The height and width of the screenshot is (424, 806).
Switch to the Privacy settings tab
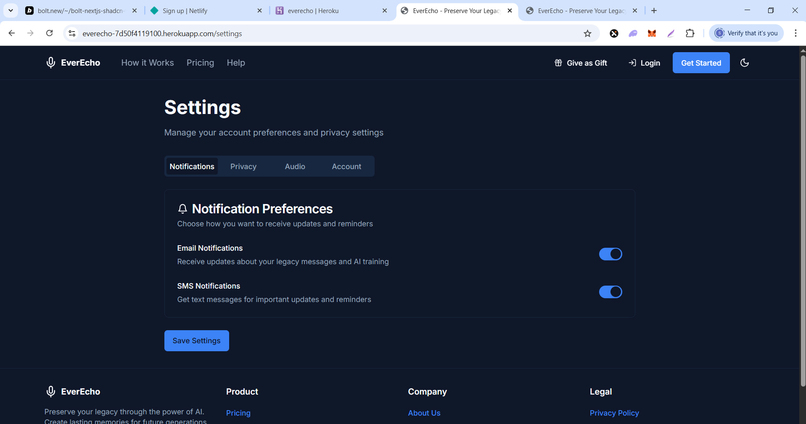[x=243, y=167]
